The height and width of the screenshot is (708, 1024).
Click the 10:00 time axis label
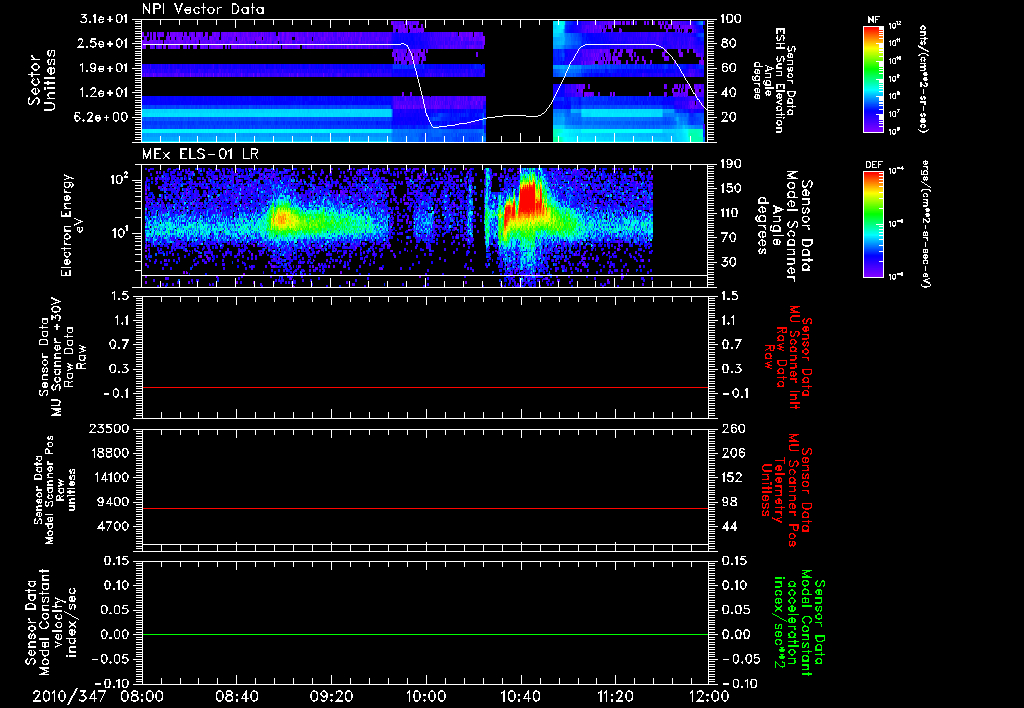click(426, 695)
